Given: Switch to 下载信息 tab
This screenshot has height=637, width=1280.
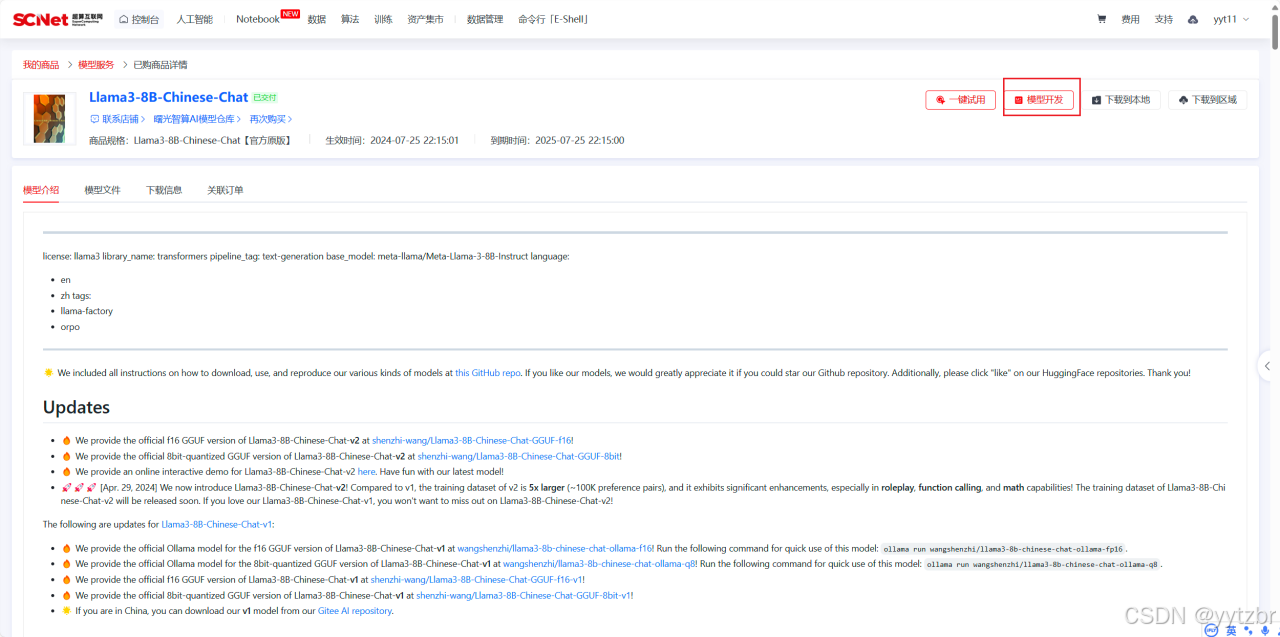Looking at the screenshot, I should (164, 190).
